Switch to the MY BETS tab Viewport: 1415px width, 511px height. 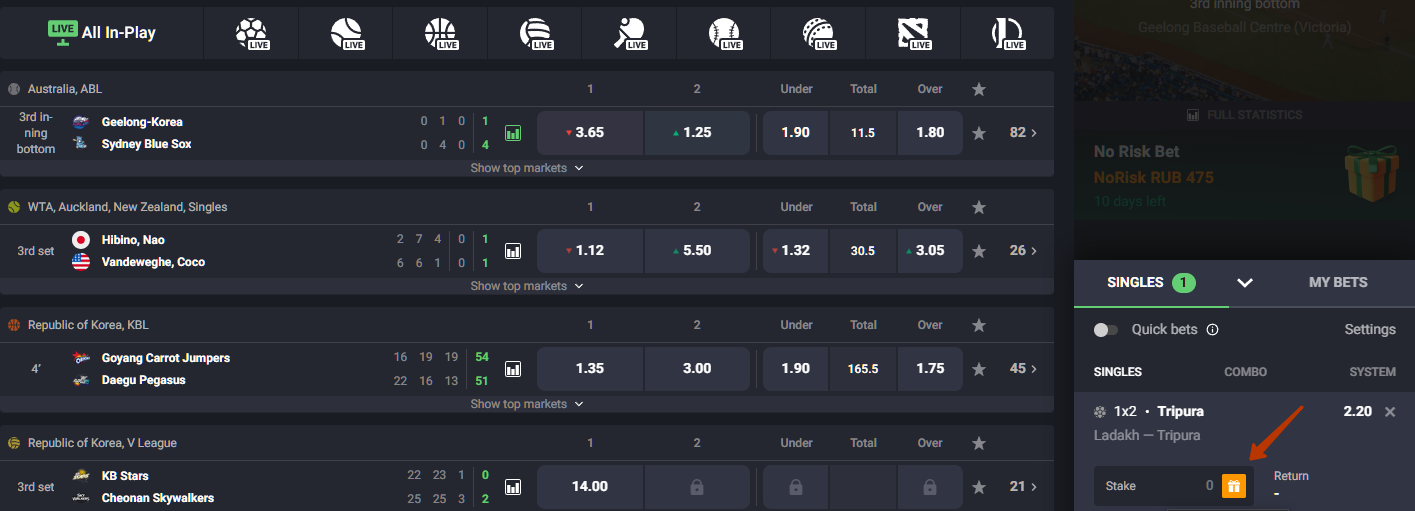click(x=1337, y=283)
